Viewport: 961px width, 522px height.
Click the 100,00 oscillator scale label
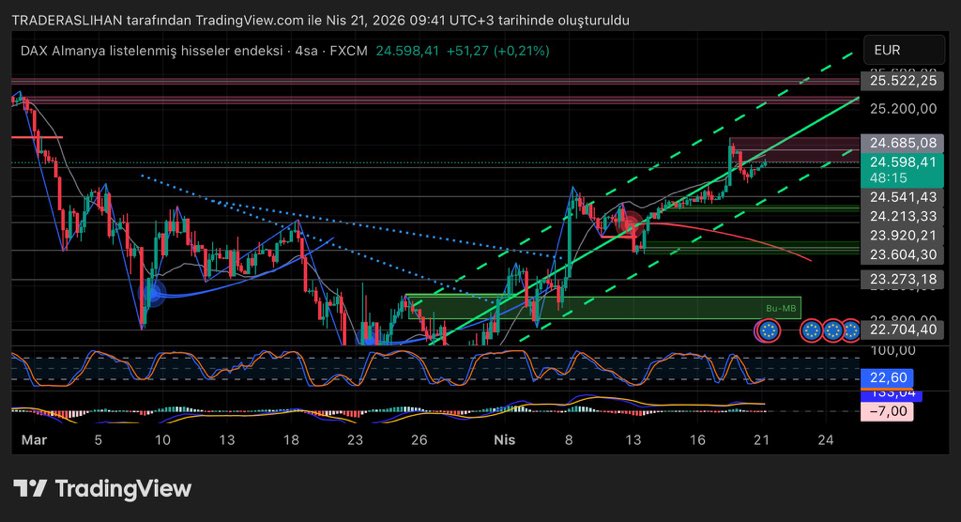click(893, 350)
